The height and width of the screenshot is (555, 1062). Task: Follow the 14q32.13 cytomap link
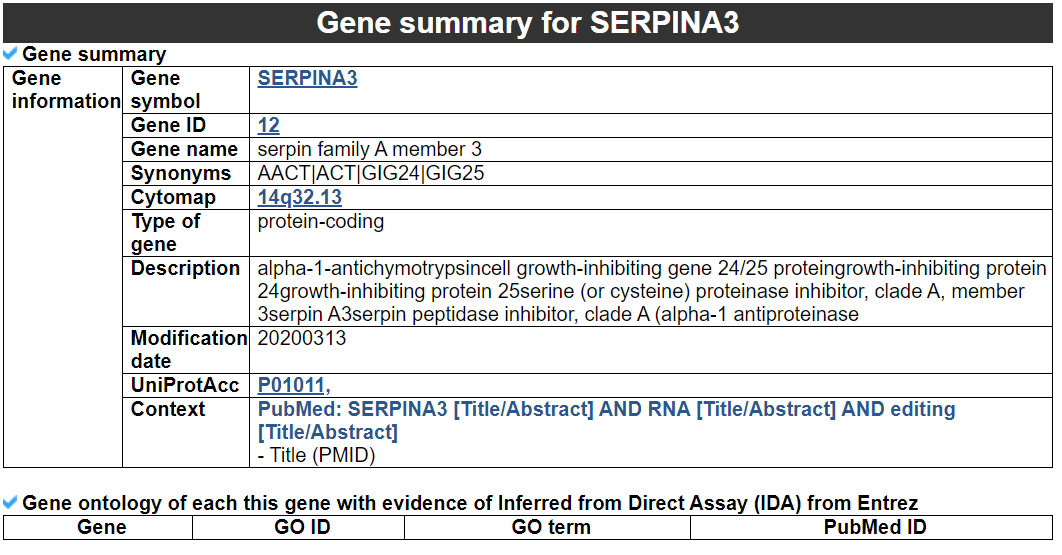pyautogui.click(x=299, y=197)
